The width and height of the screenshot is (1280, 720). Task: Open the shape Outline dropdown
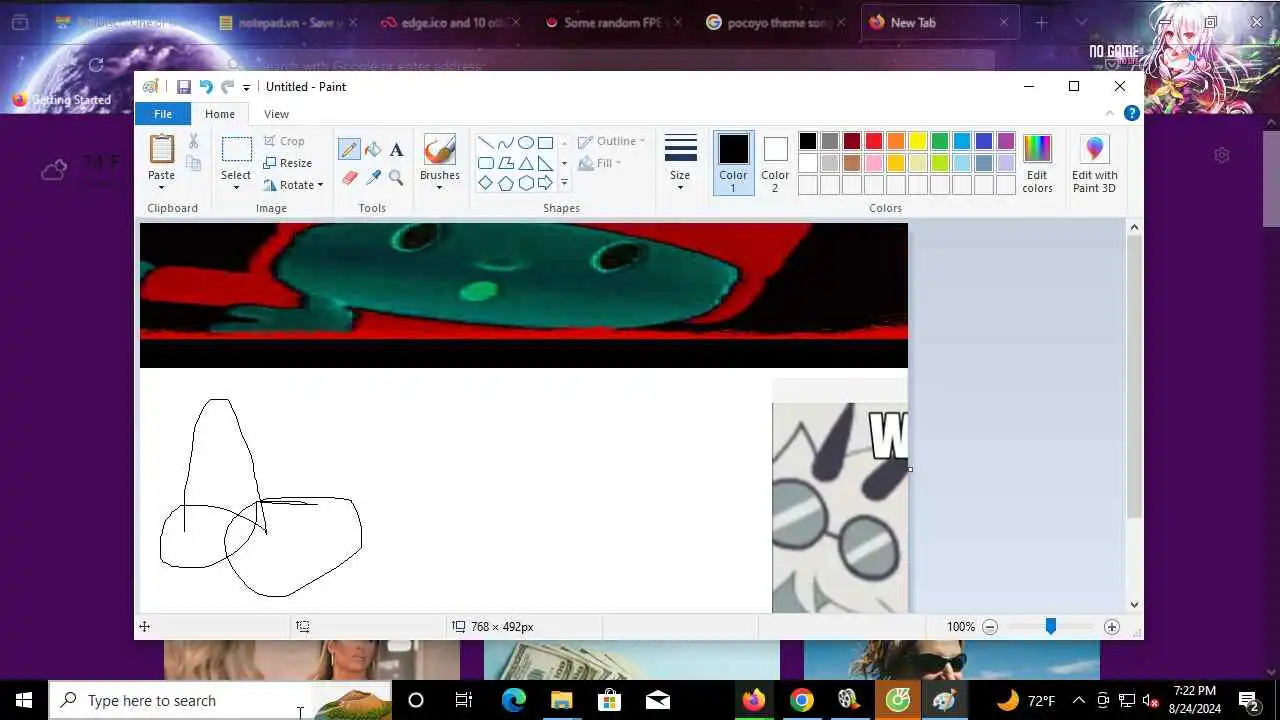coord(611,141)
